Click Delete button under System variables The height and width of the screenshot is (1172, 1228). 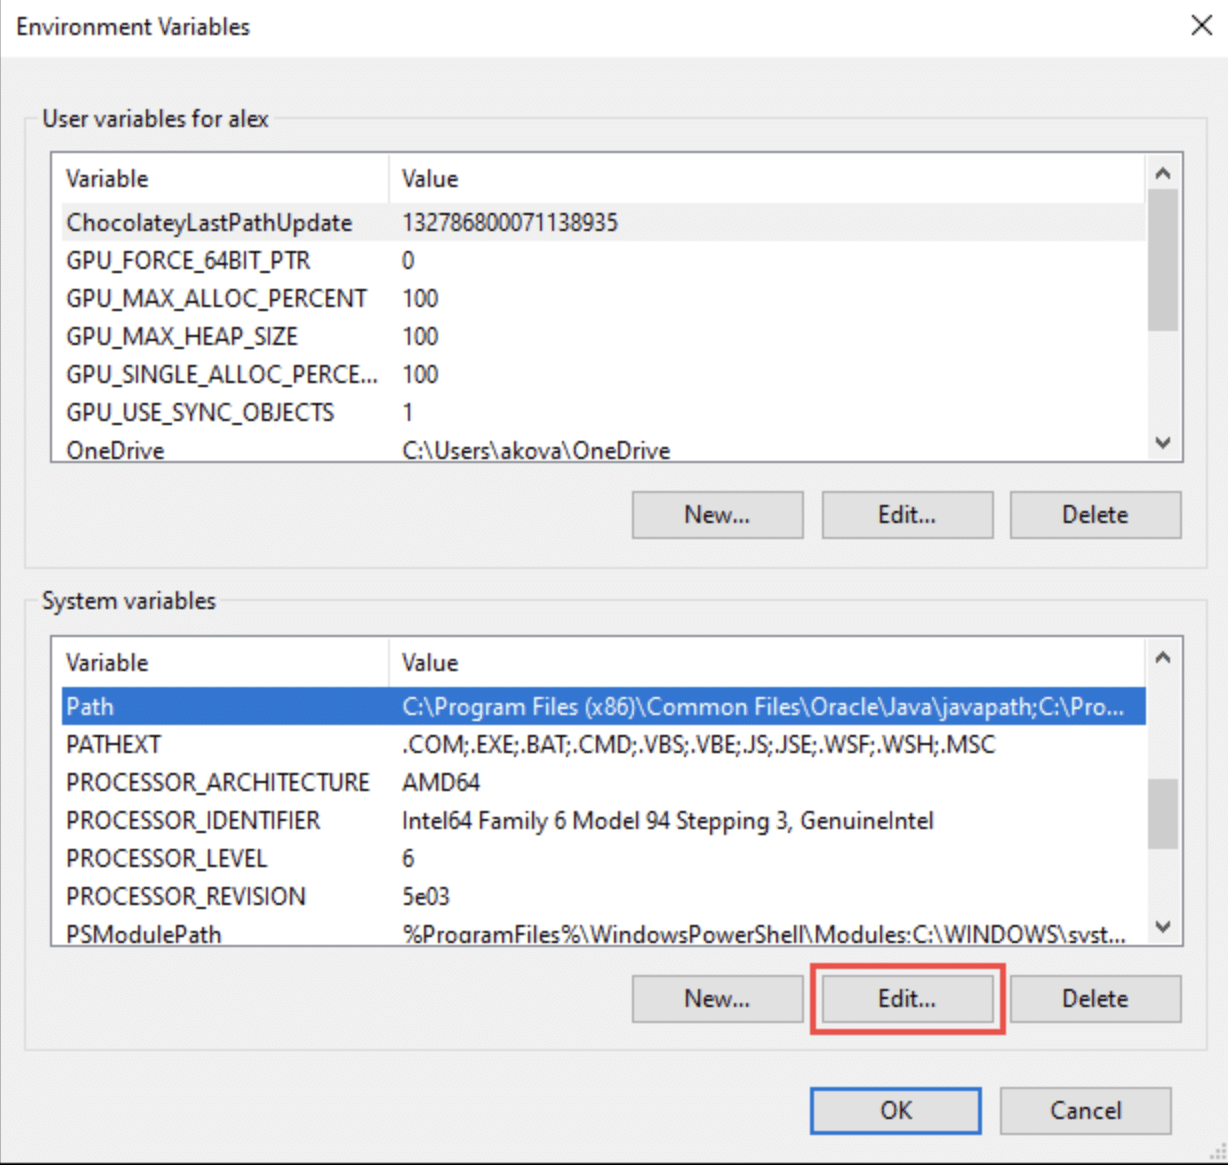[x=1095, y=999]
